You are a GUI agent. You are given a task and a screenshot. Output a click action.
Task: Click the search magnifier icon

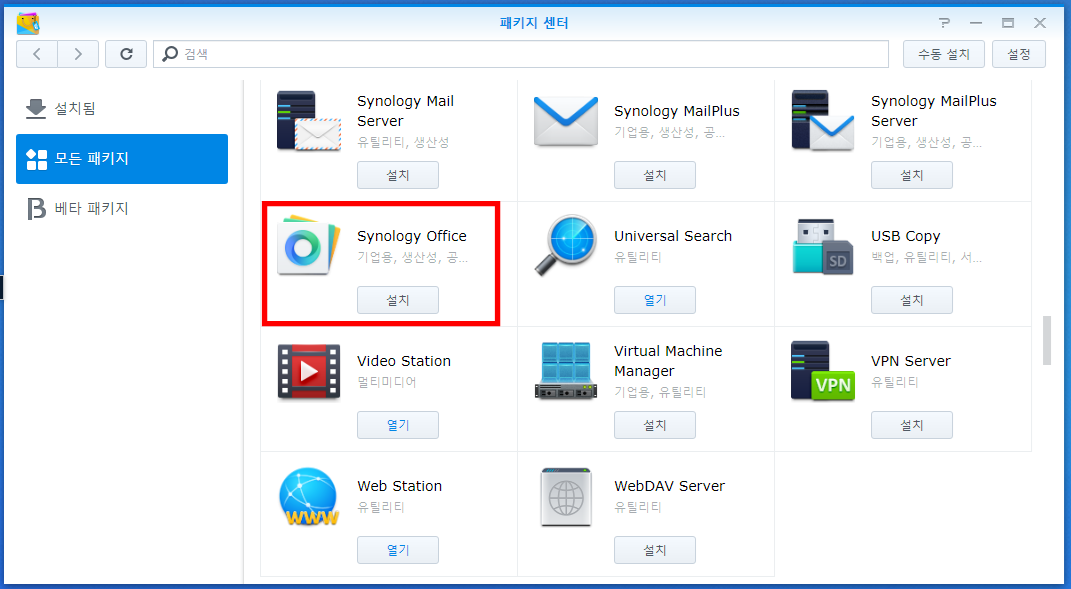pyautogui.click(x=169, y=54)
